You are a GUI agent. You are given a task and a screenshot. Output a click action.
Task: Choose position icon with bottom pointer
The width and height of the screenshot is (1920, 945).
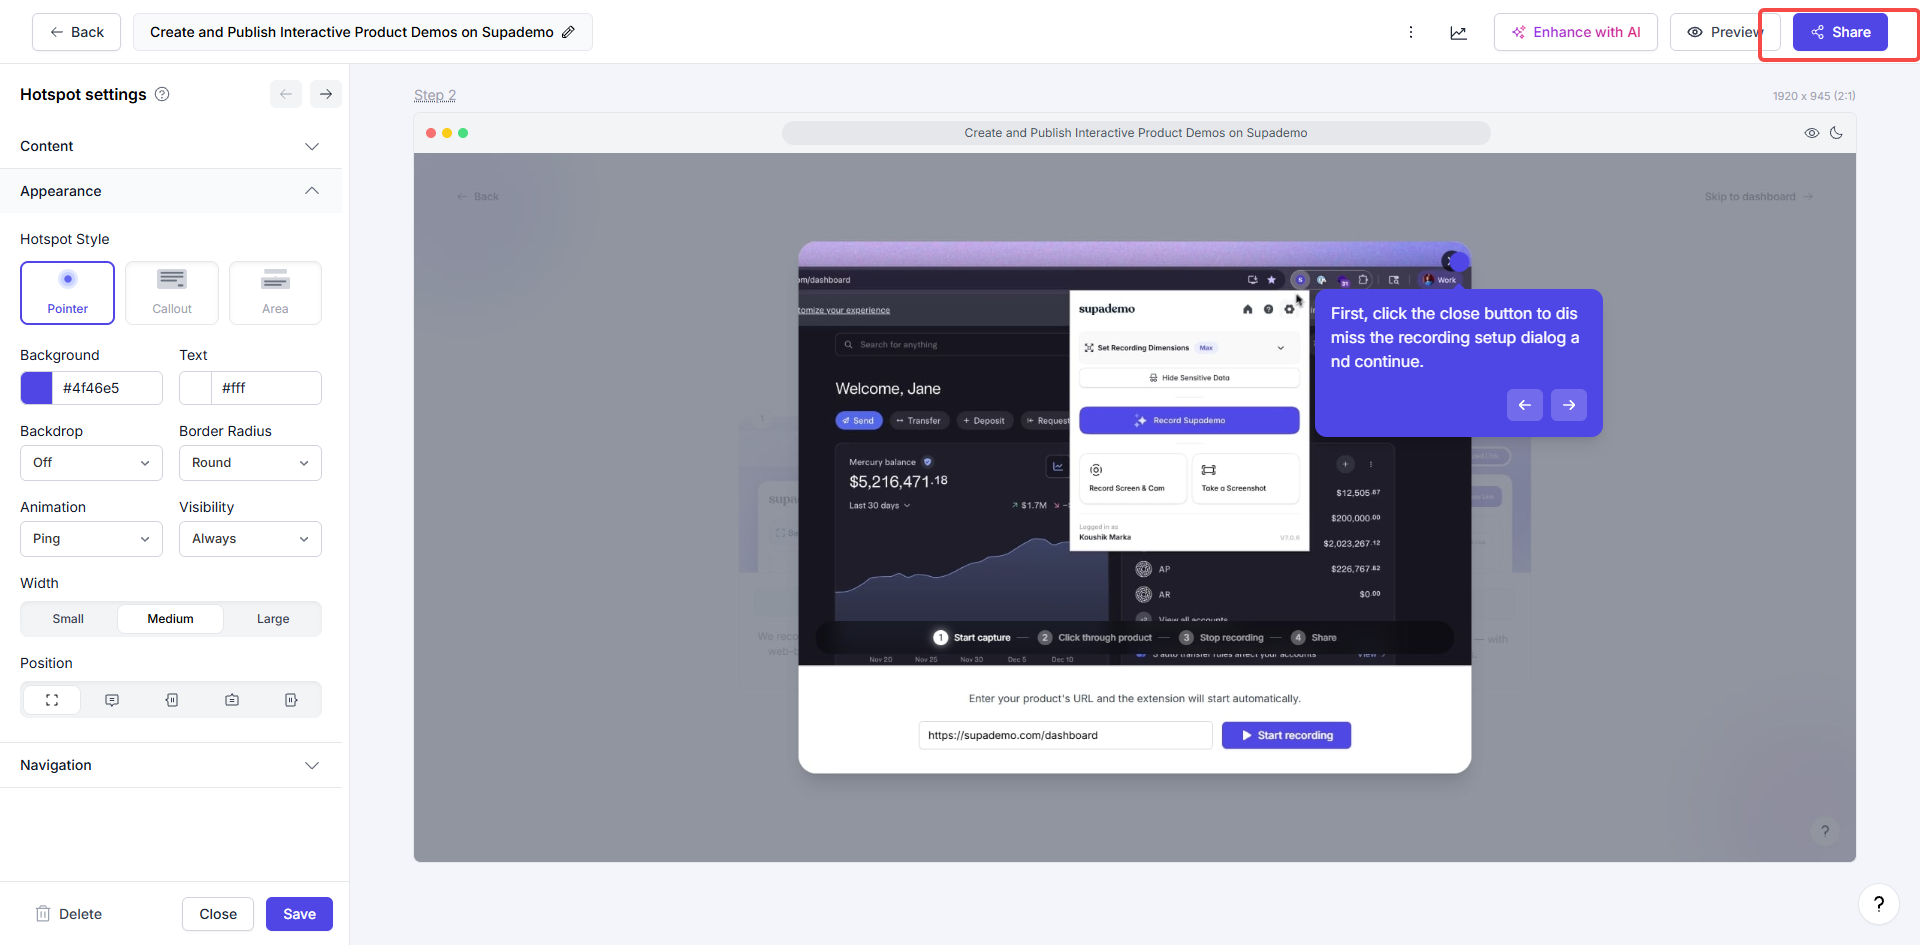click(x=112, y=700)
